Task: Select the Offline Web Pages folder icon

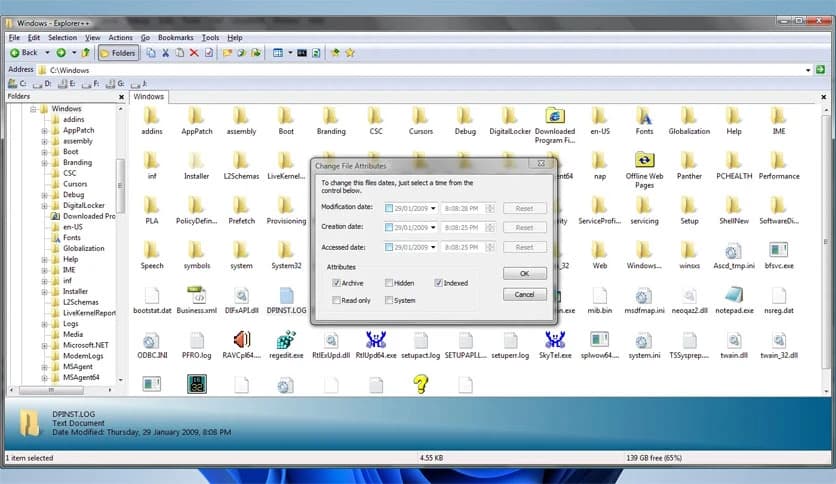Action: 645,160
